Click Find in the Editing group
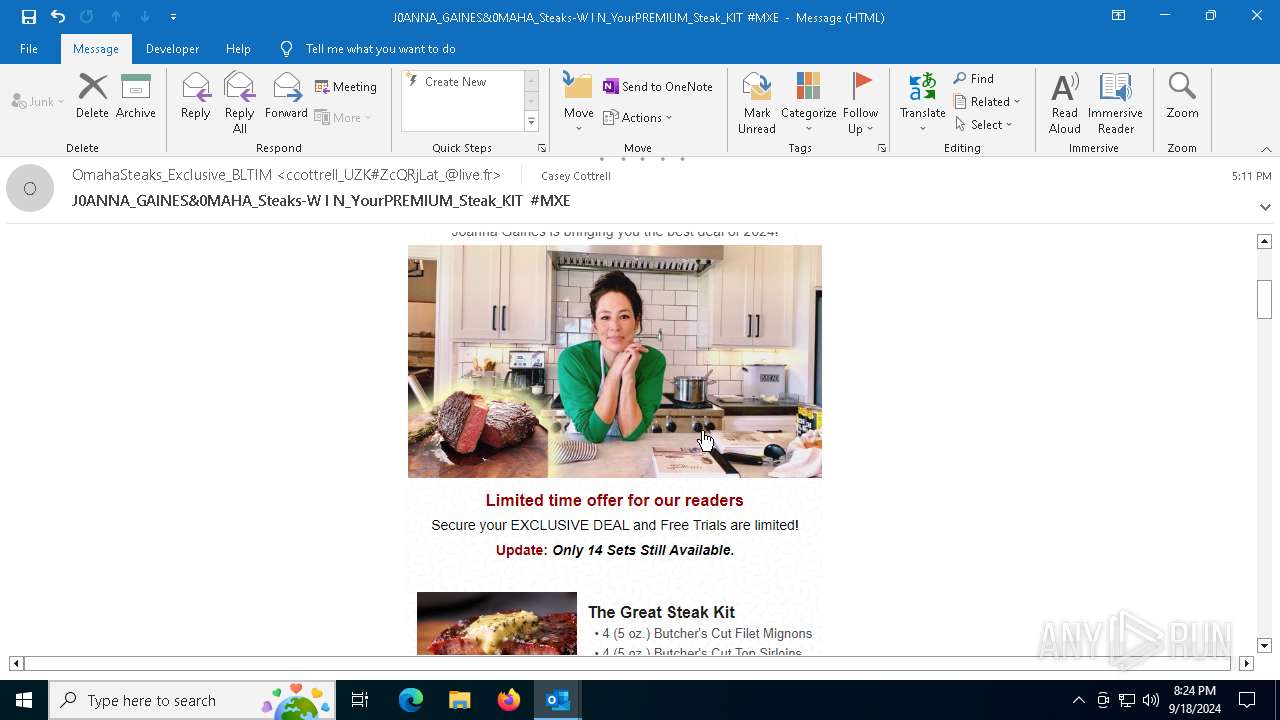 click(x=974, y=79)
